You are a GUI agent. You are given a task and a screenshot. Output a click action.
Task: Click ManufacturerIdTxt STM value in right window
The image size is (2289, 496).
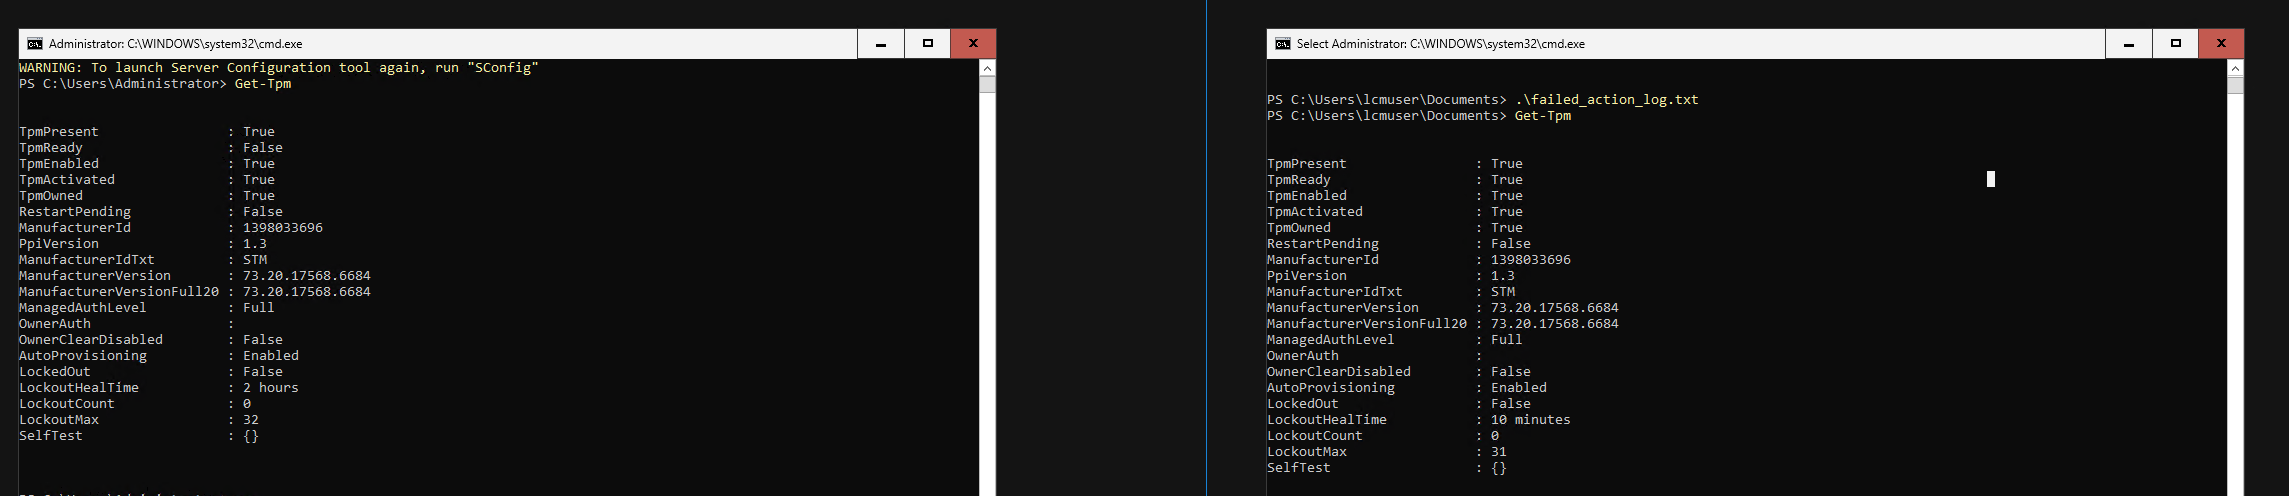(1503, 292)
